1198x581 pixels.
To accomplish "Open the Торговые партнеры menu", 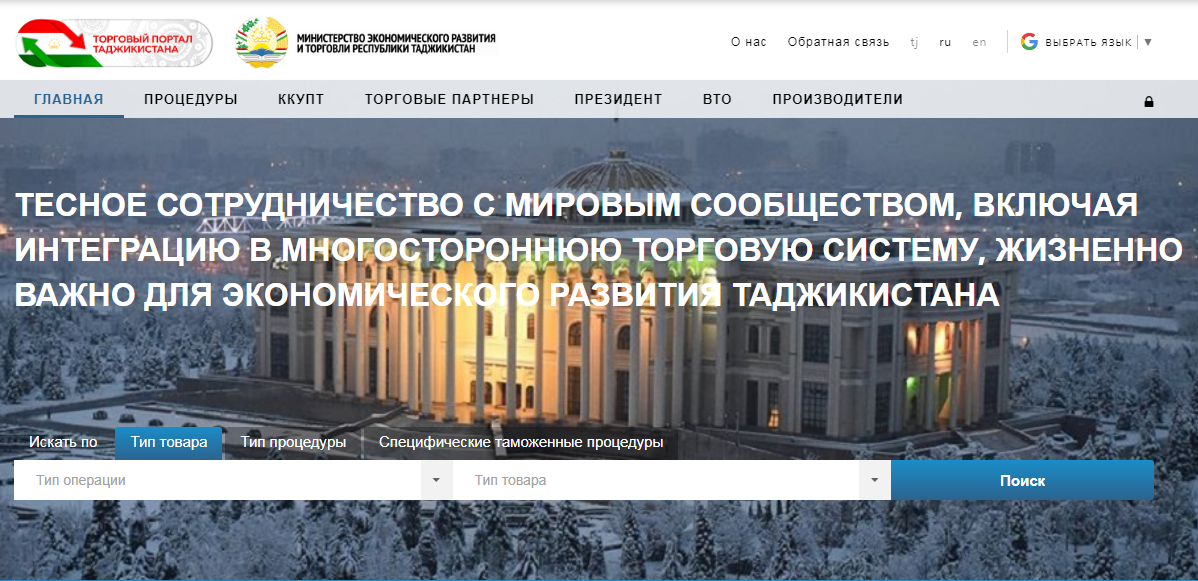I will (x=449, y=99).
